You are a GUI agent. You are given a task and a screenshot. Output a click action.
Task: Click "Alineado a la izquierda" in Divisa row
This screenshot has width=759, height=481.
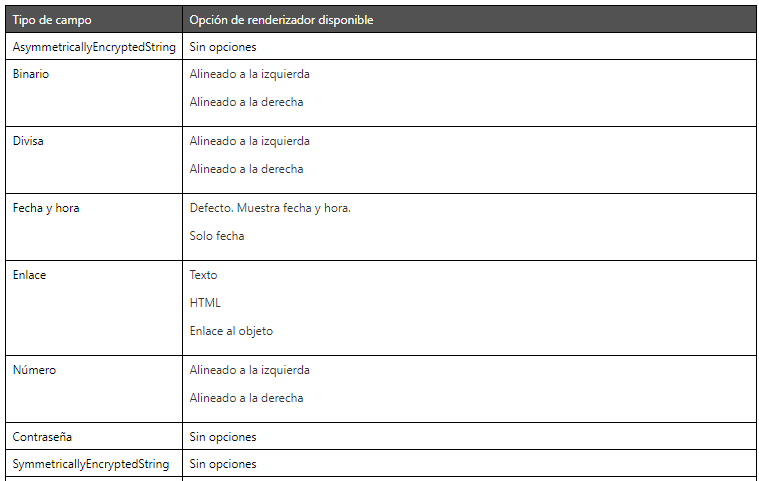click(249, 141)
